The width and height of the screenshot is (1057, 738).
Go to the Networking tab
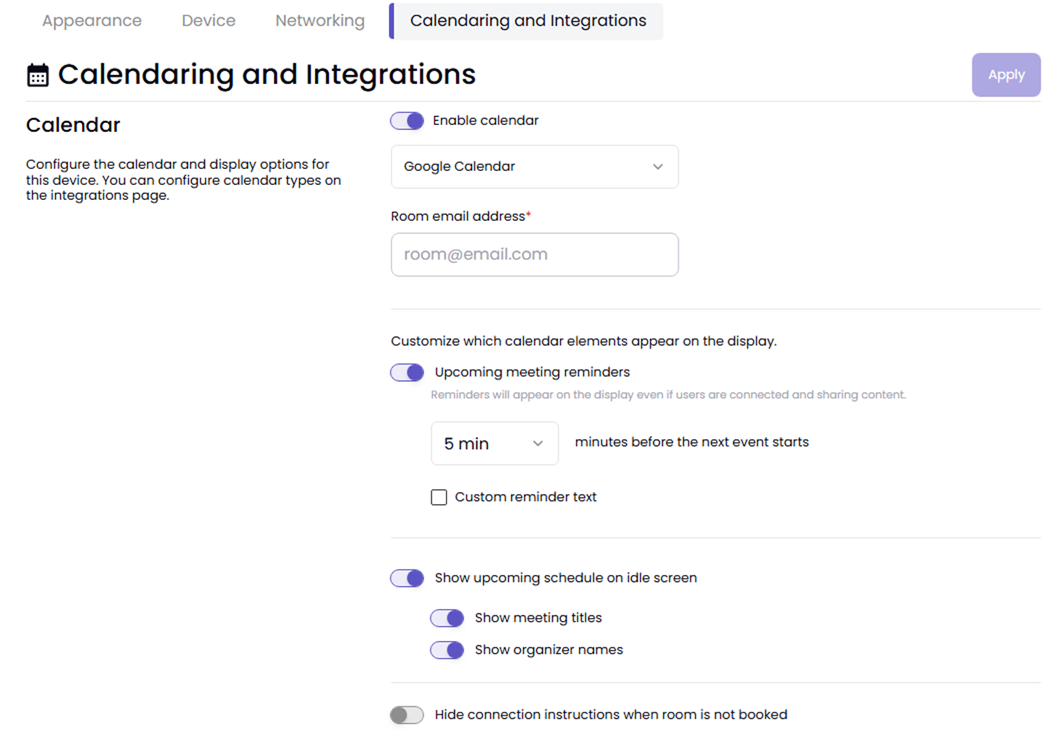point(320,21)
